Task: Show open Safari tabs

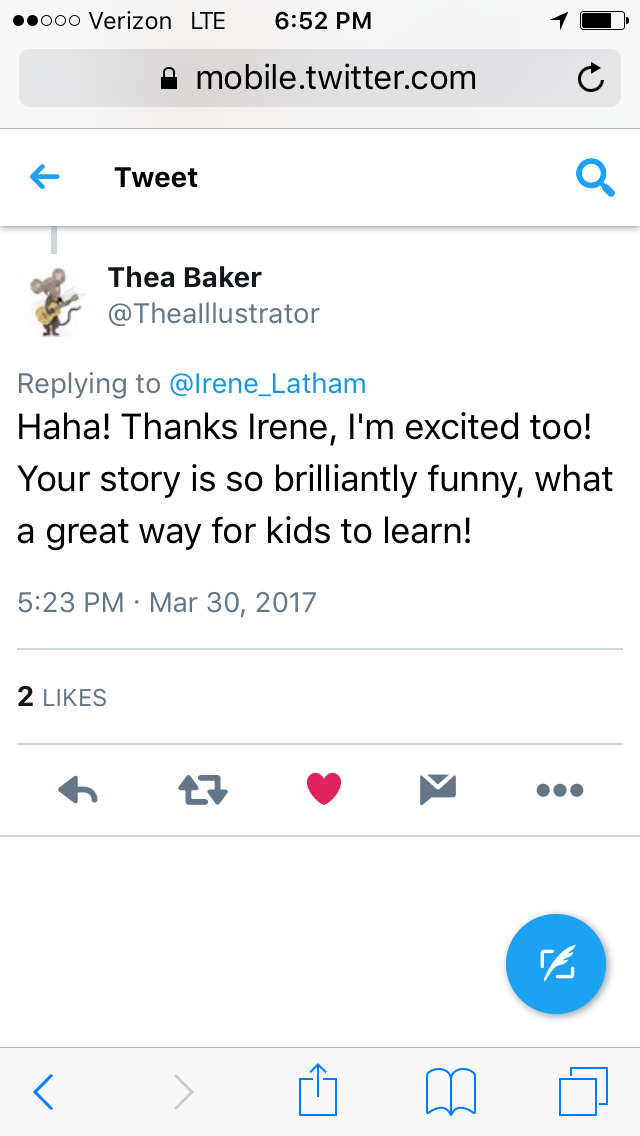Action: (x=583, y=1091)
